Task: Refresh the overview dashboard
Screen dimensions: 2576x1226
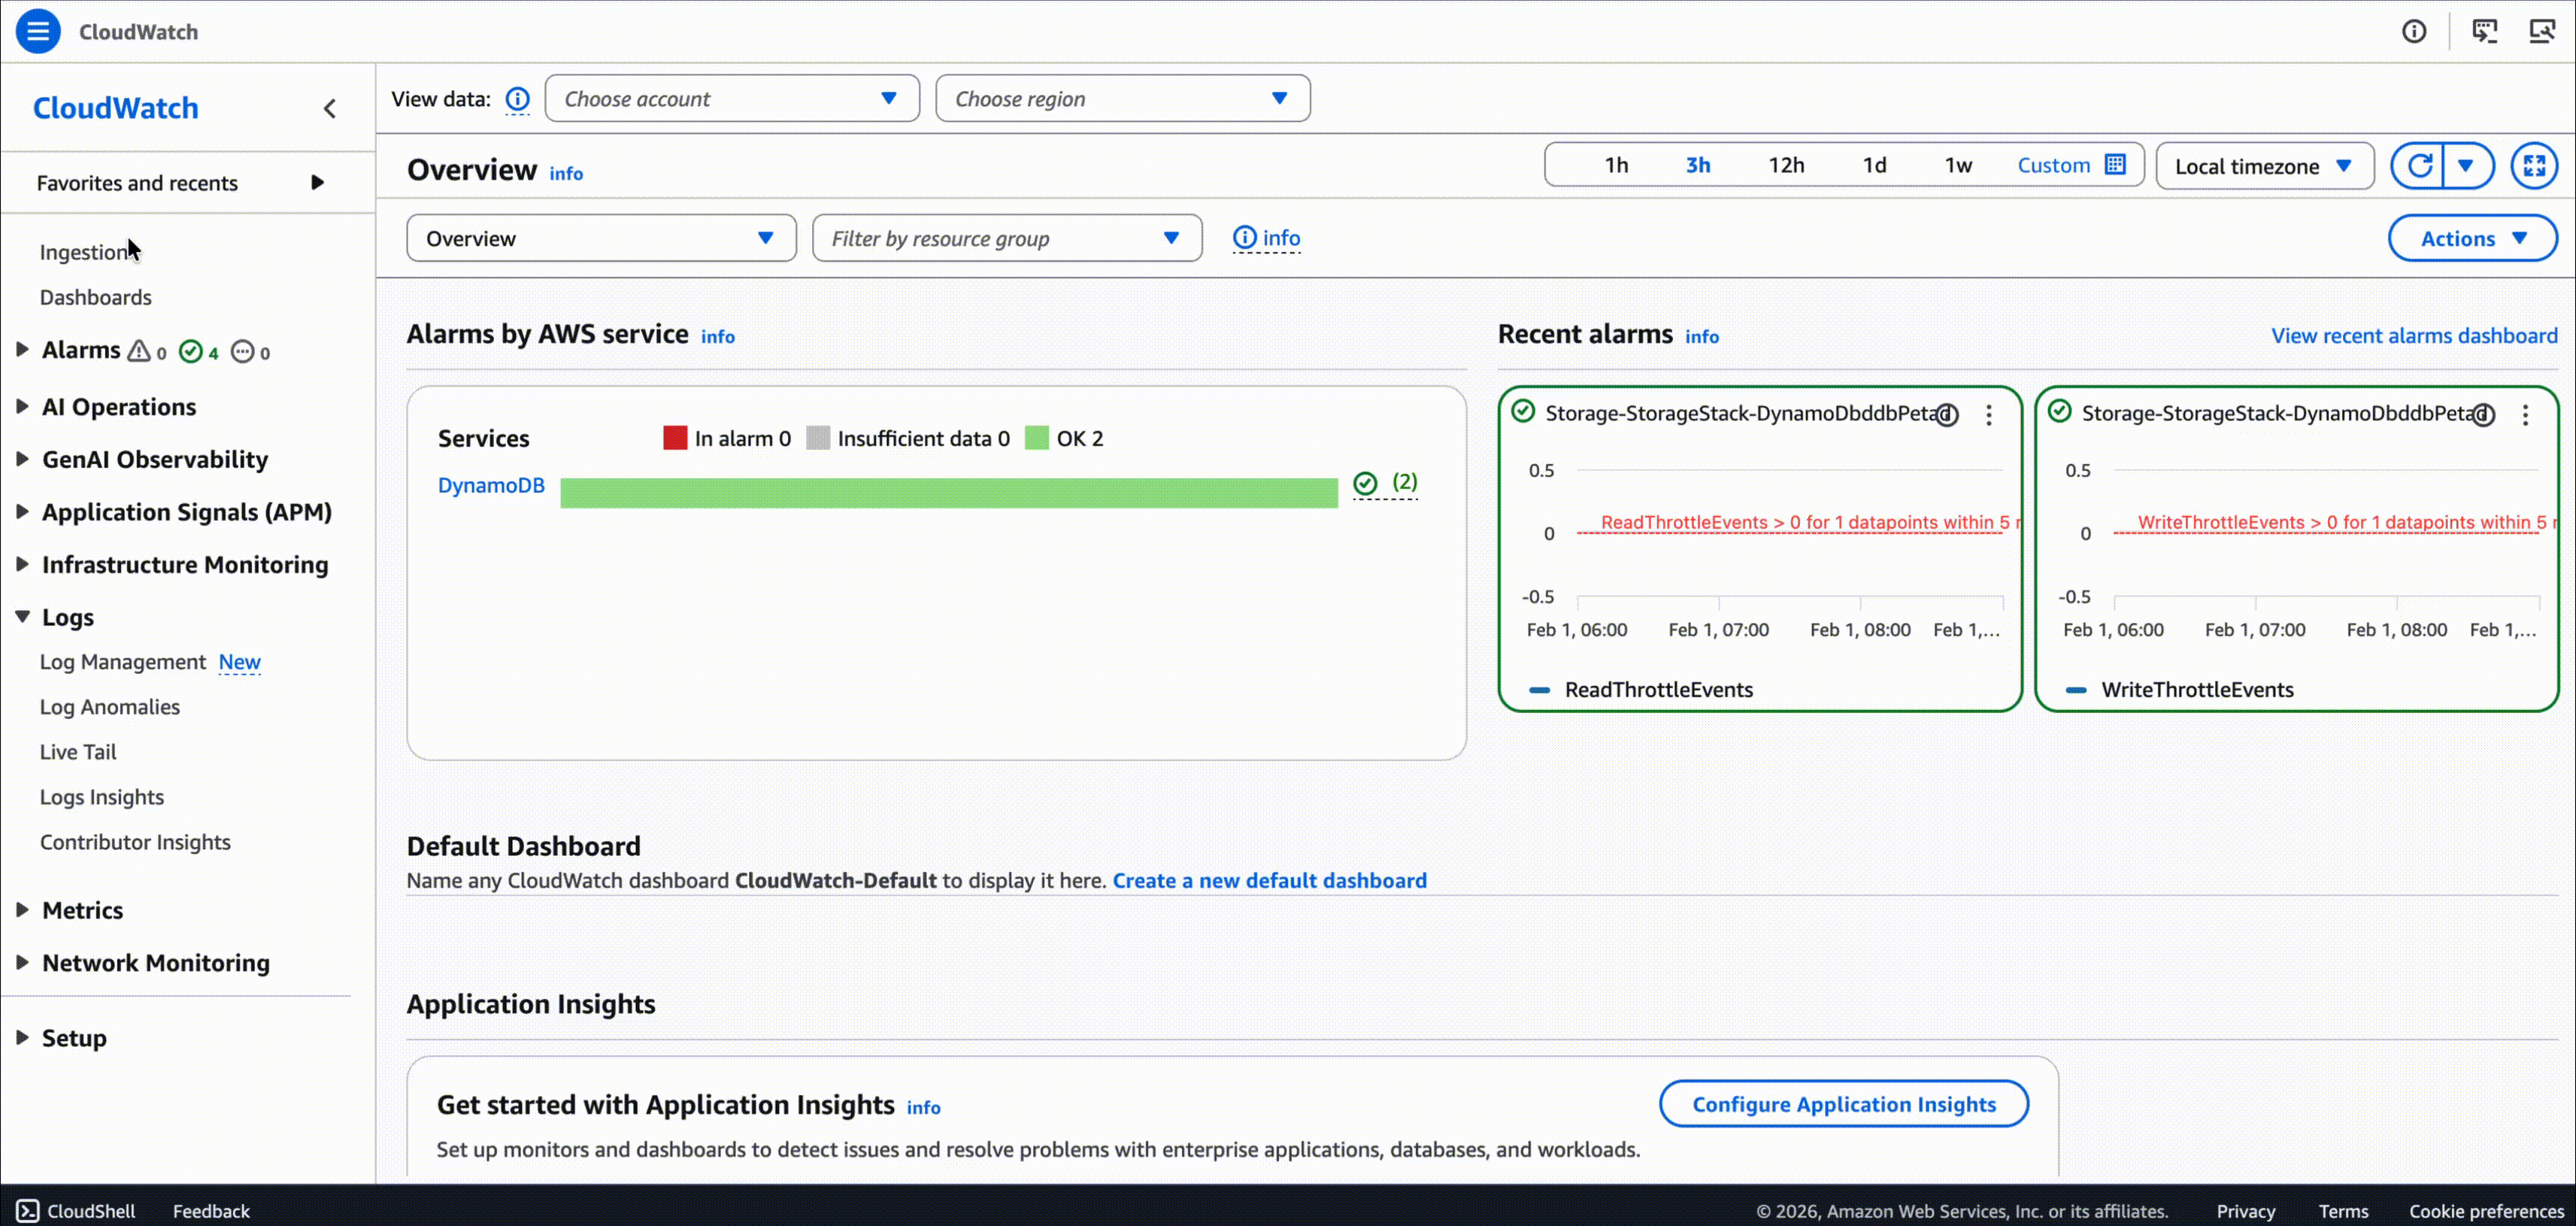Action: point(2418,165)
